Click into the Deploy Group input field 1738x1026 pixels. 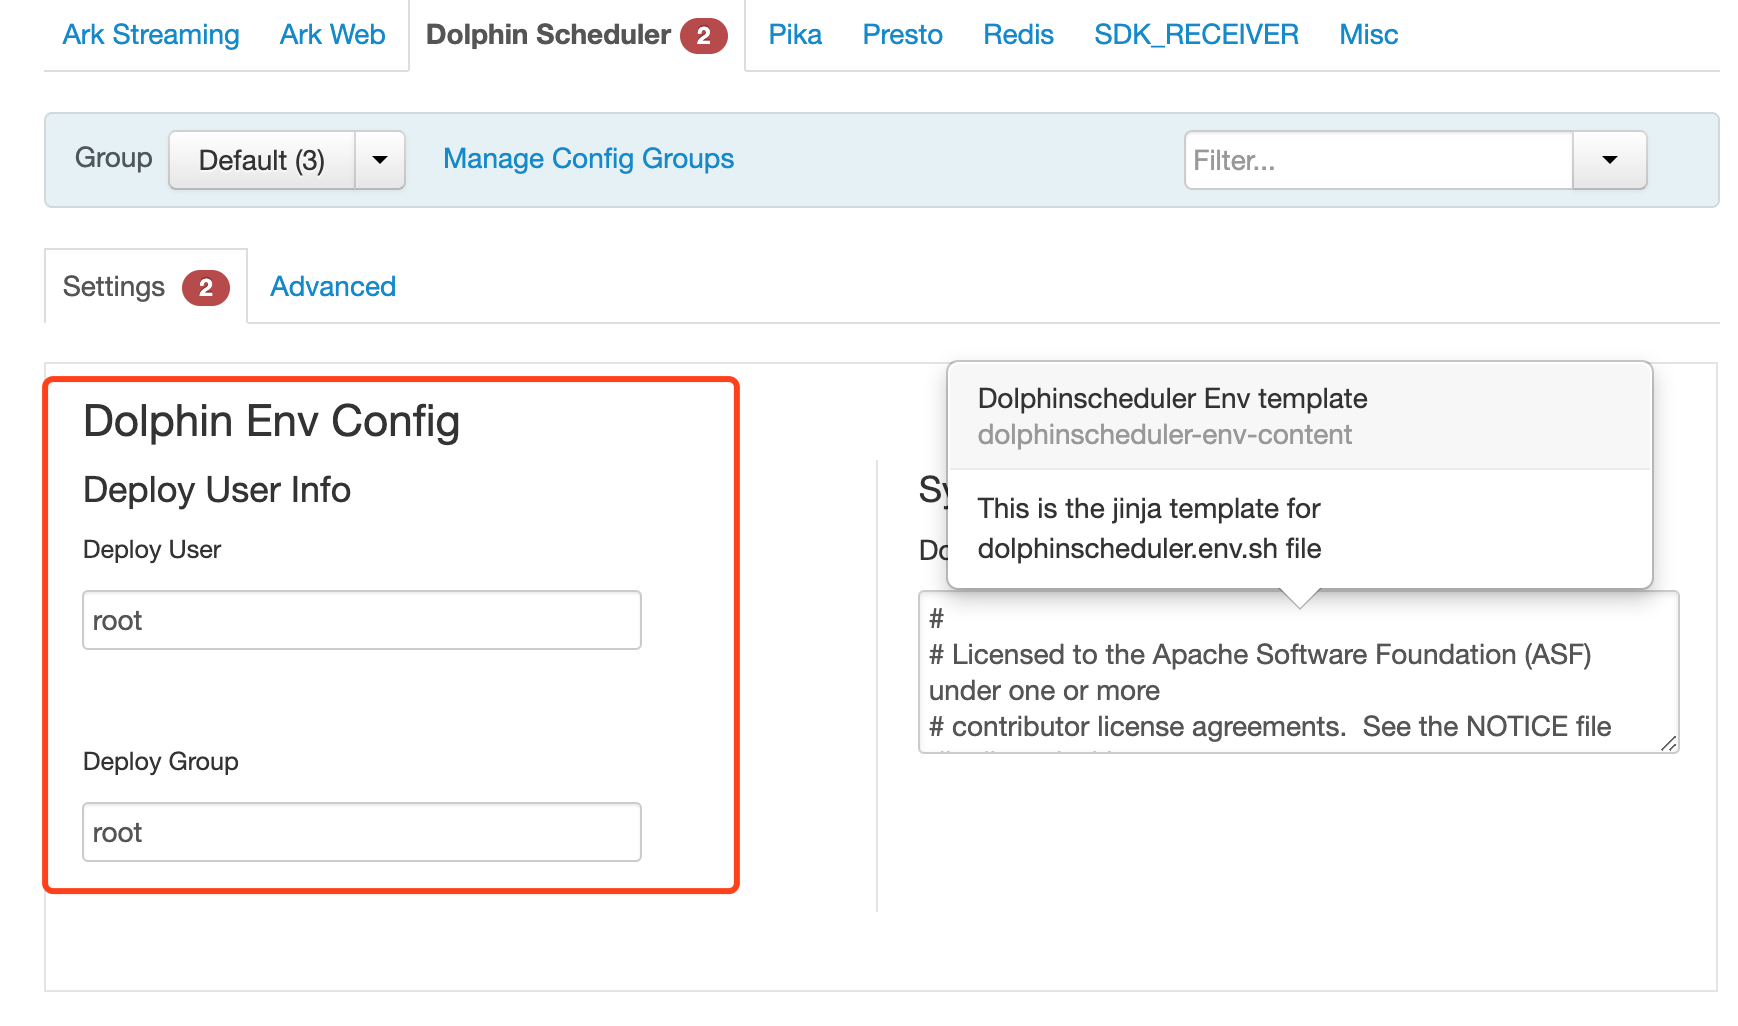[361, 832]
